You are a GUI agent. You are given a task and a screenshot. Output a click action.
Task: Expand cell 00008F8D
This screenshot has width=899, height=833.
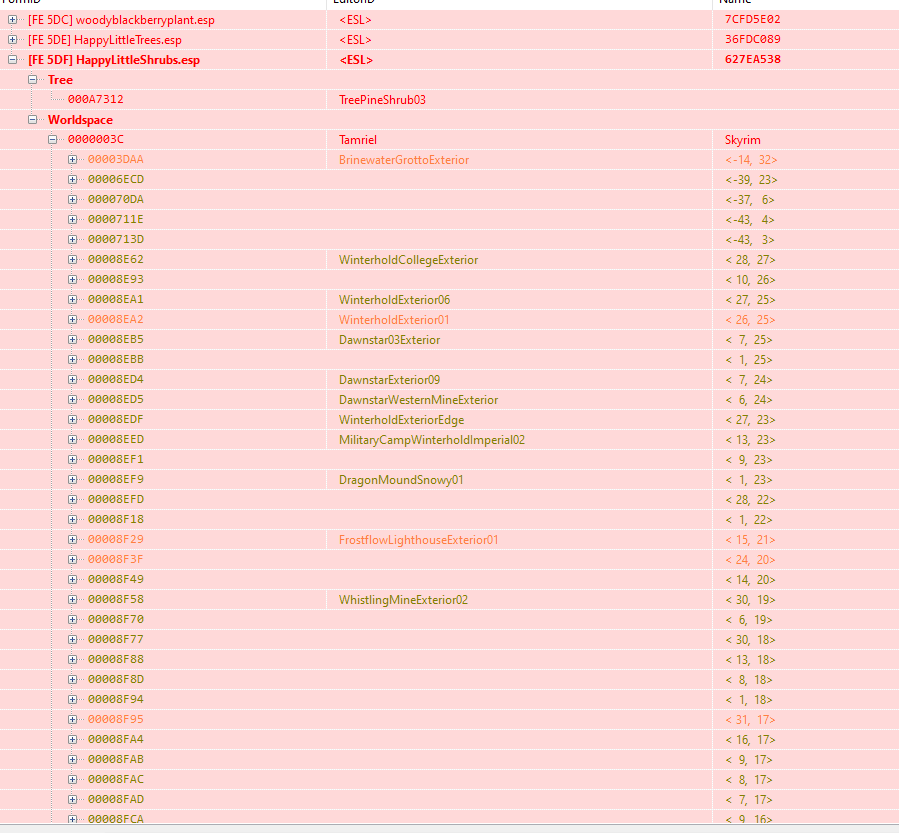pos(72,679)
